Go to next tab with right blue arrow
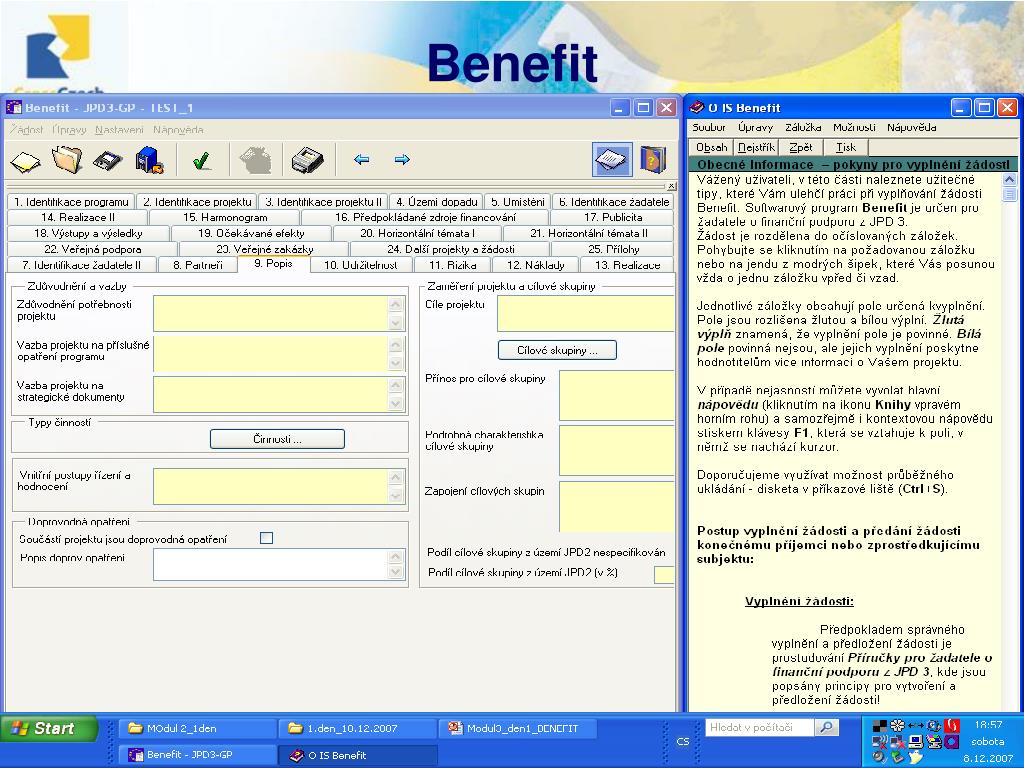This screenshot has width=1024, height=768. (x=402, y=159)
